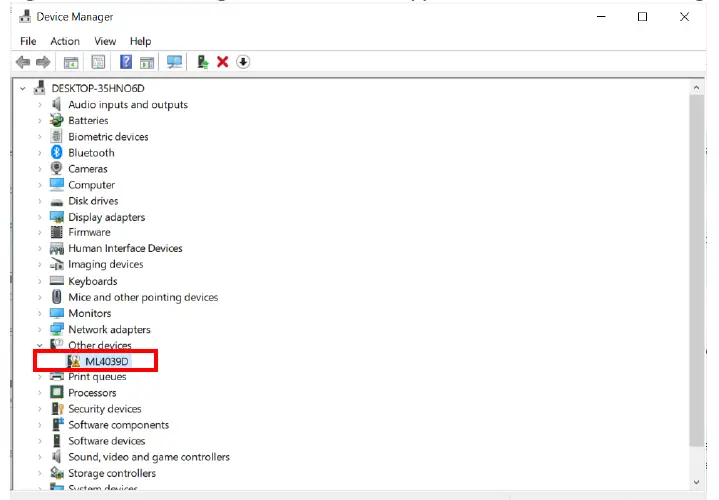Open the Action menu
719x500 pixels.
(65, 41)
